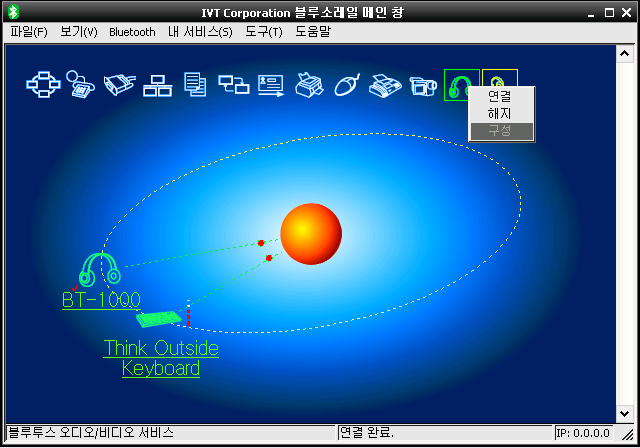Screen dimensions: 640x448
Task: Select the information synchronization icon
Action: (233, 85)
